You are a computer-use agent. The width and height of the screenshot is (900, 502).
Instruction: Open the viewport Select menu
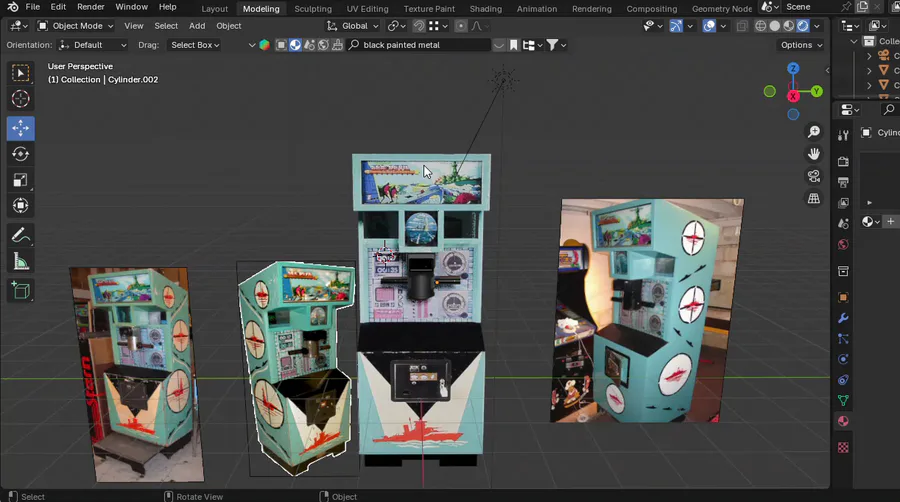[166, 26]
